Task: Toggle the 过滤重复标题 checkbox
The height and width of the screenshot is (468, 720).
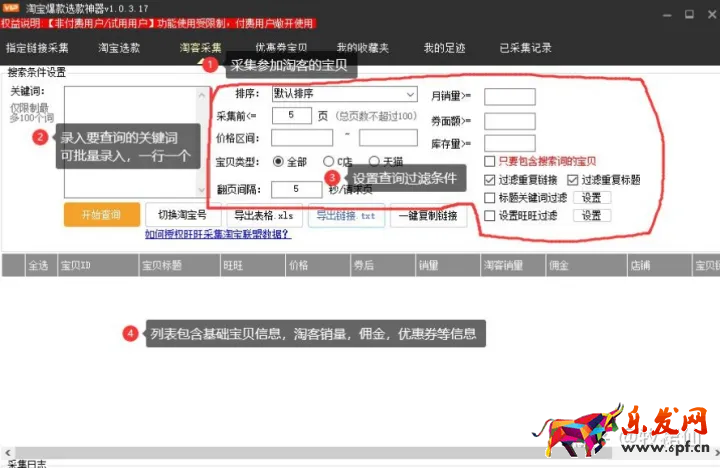Action: point(572,180)
